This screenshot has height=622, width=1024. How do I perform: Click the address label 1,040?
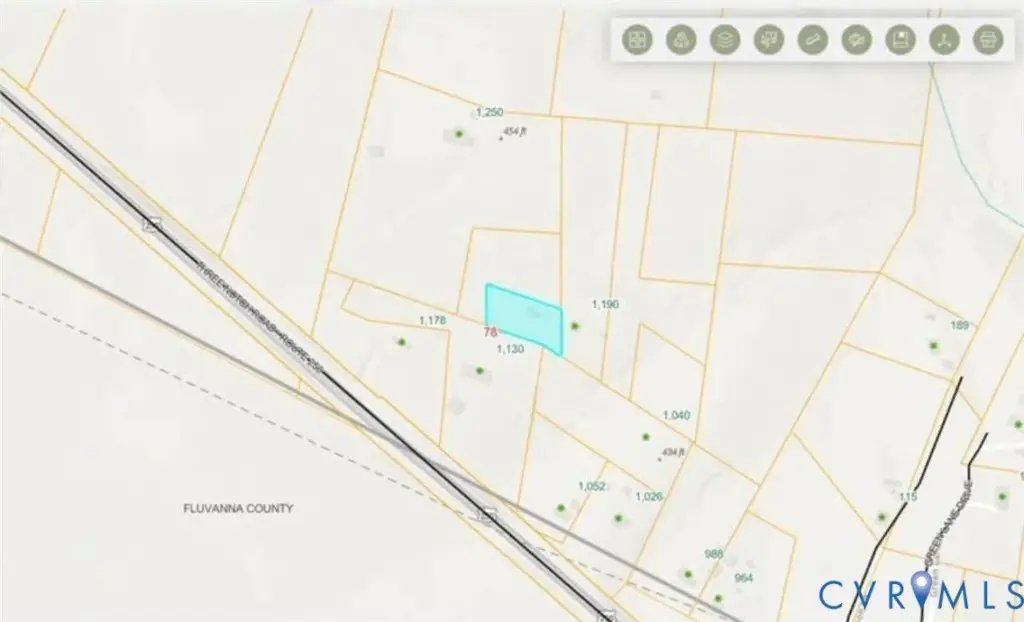point(676,416)
